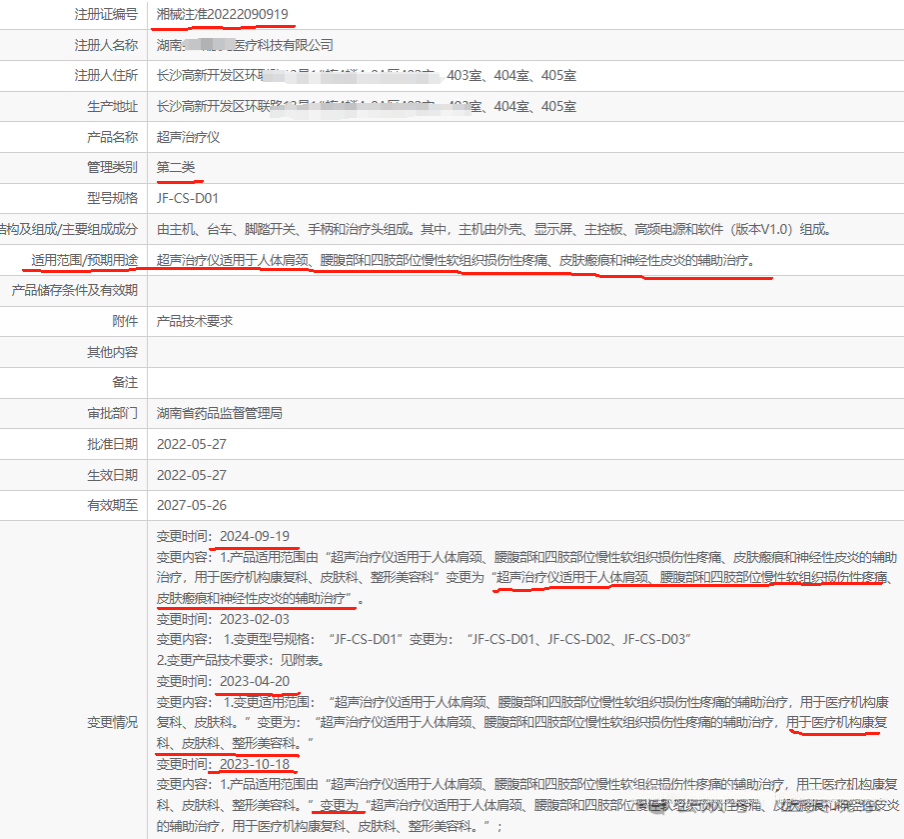
Task: Select the expiry date 2027-05-26
Action: point(192,505)
